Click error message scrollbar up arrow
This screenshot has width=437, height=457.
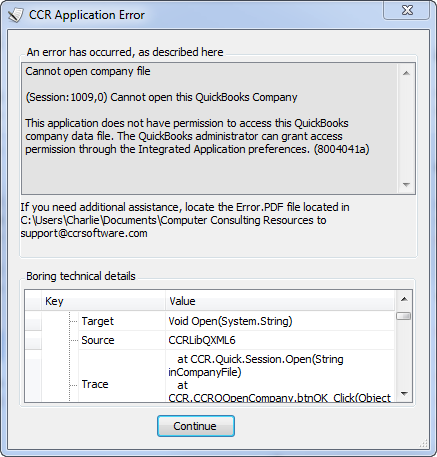[x=406, y=73]
